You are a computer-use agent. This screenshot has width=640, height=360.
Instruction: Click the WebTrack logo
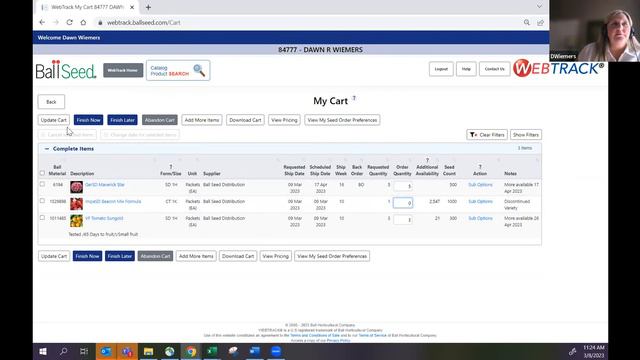(558, 68)
